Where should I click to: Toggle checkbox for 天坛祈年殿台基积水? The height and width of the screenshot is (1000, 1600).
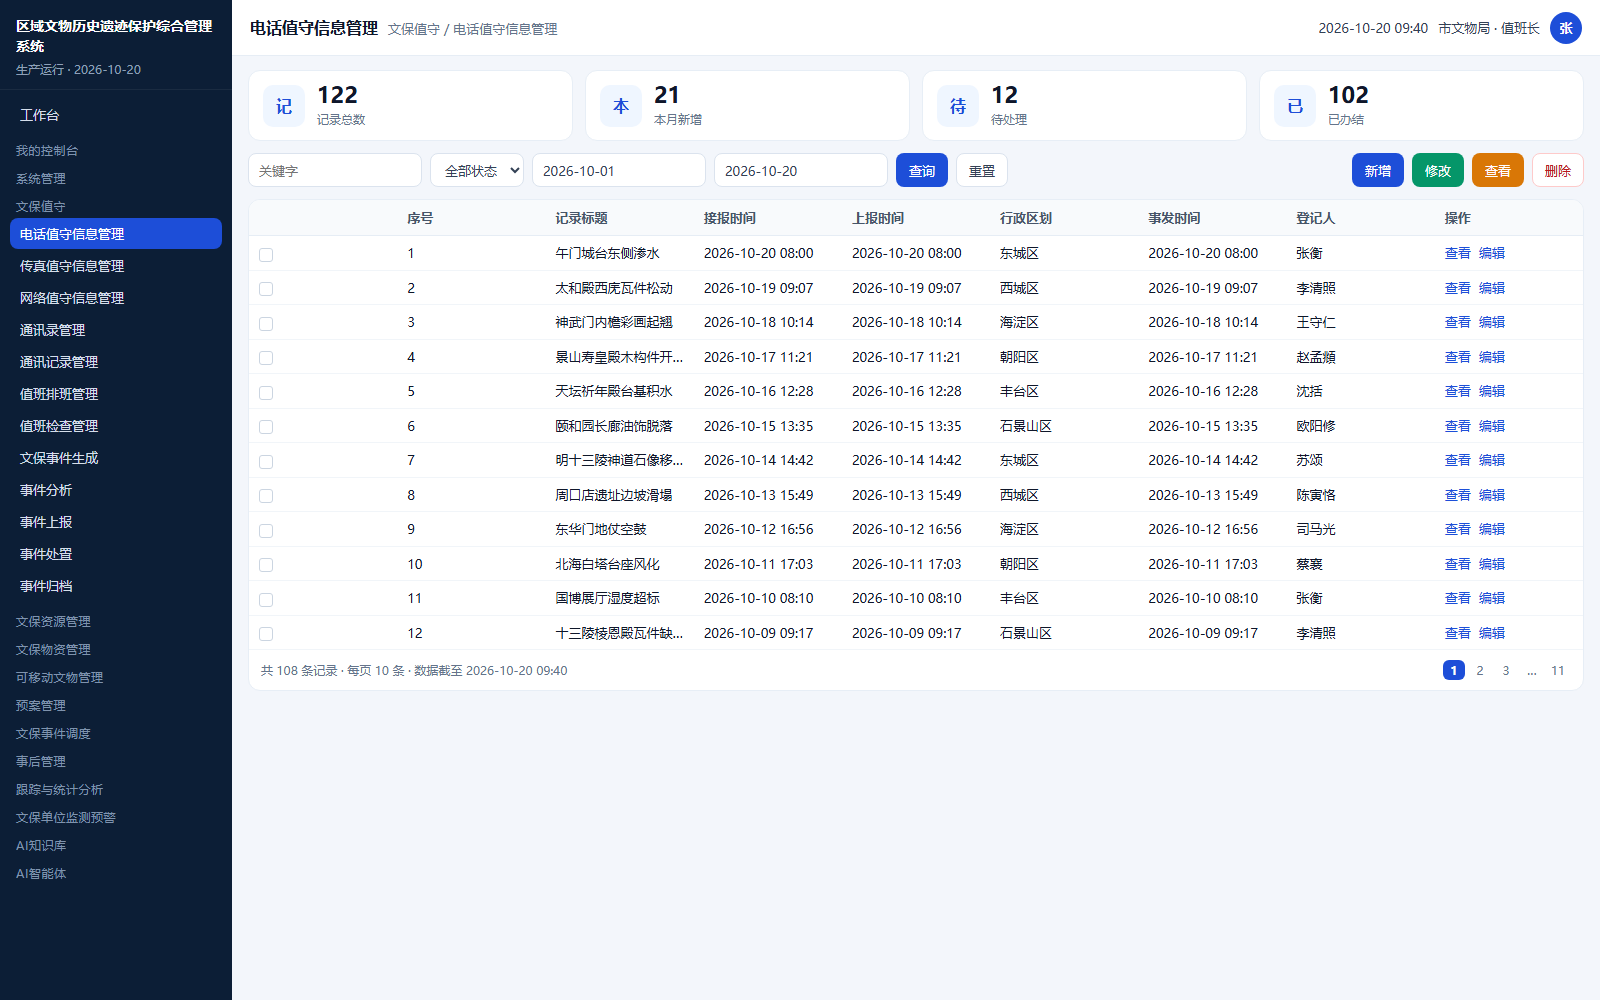click(x=266, y=392)
